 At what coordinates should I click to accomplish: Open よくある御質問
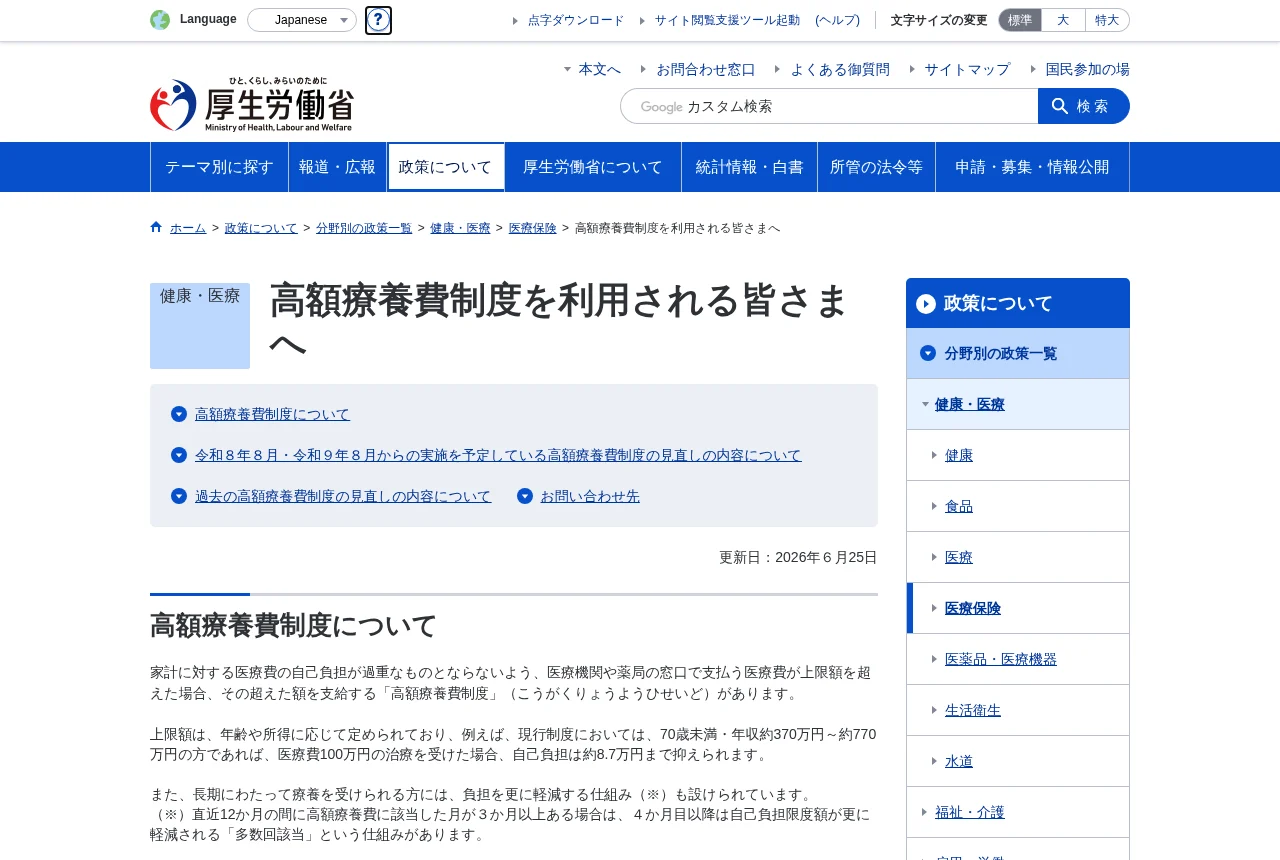[840, 69]
